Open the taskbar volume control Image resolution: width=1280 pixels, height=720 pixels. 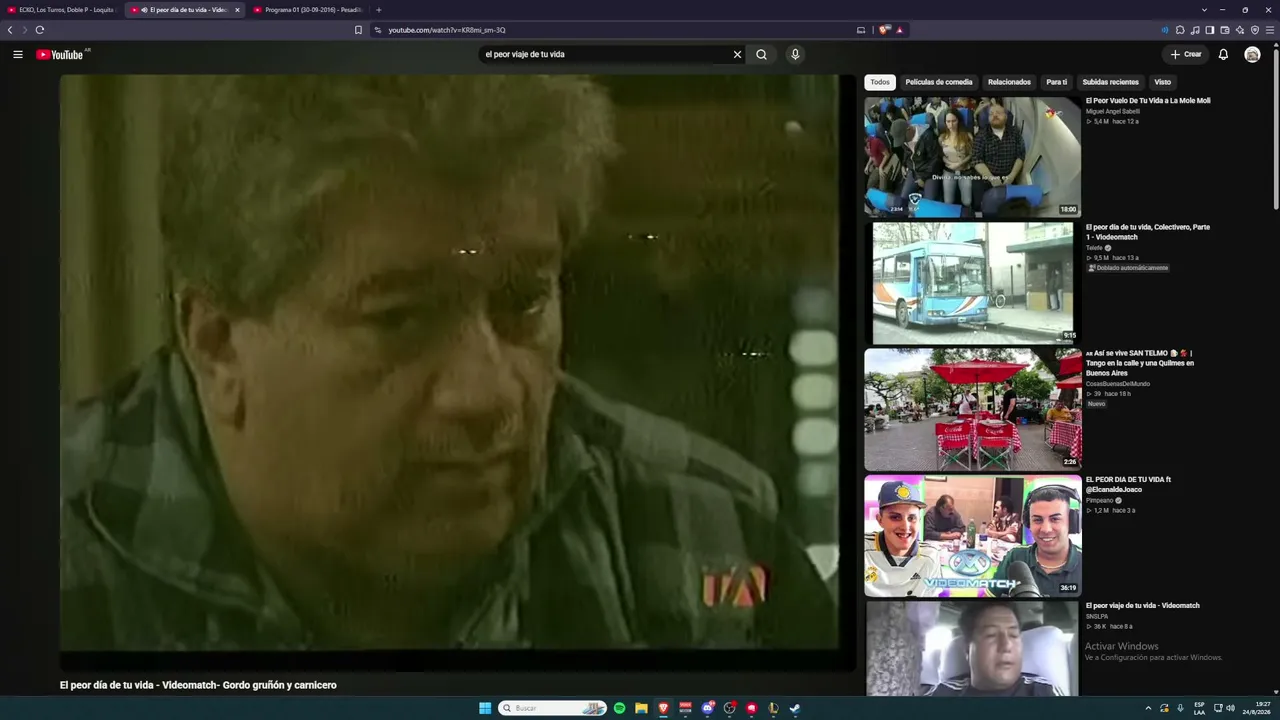(x=1230, y=708)
